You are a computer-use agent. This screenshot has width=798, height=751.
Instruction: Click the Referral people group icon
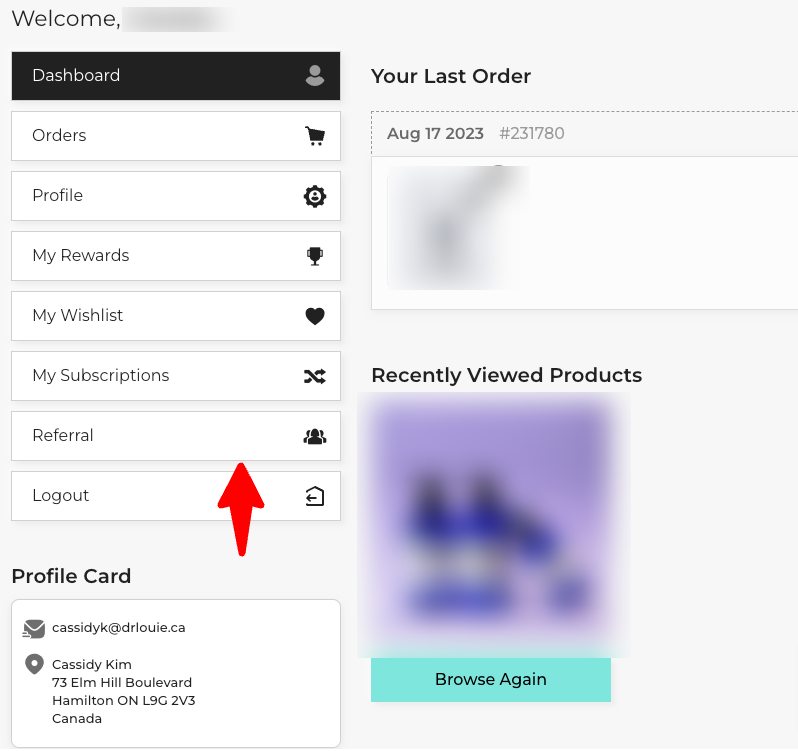point(315,436)
